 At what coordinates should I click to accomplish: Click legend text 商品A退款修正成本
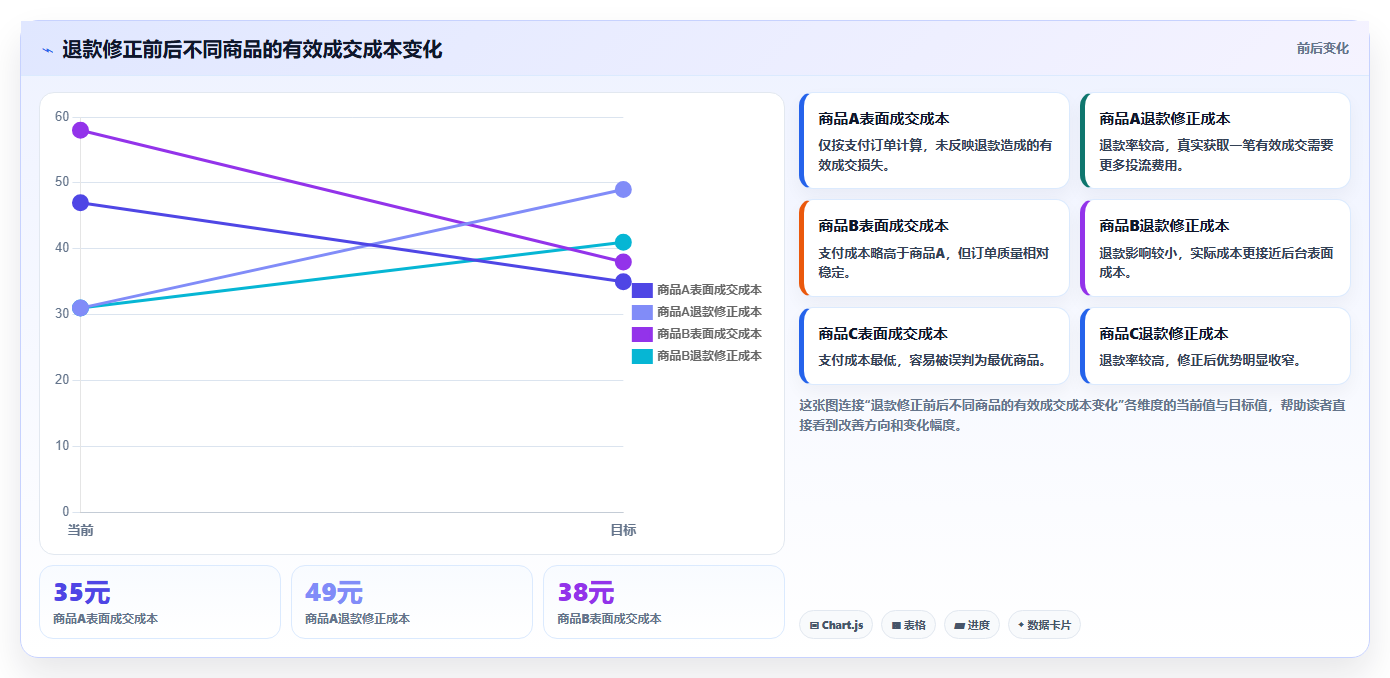pos(709,312)
